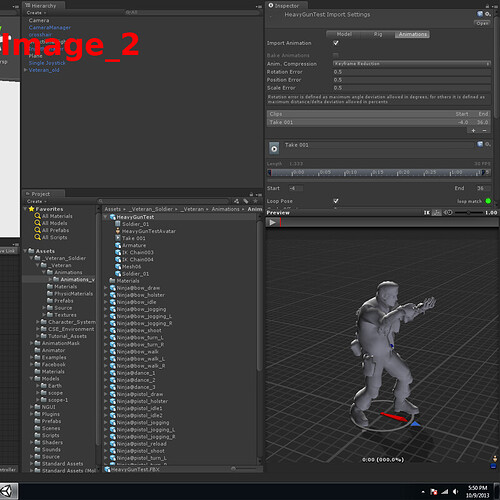The image size is (500, 500).
Task: Toggle the Loop Pose checkbox
Action: click(x=336, y=201)
